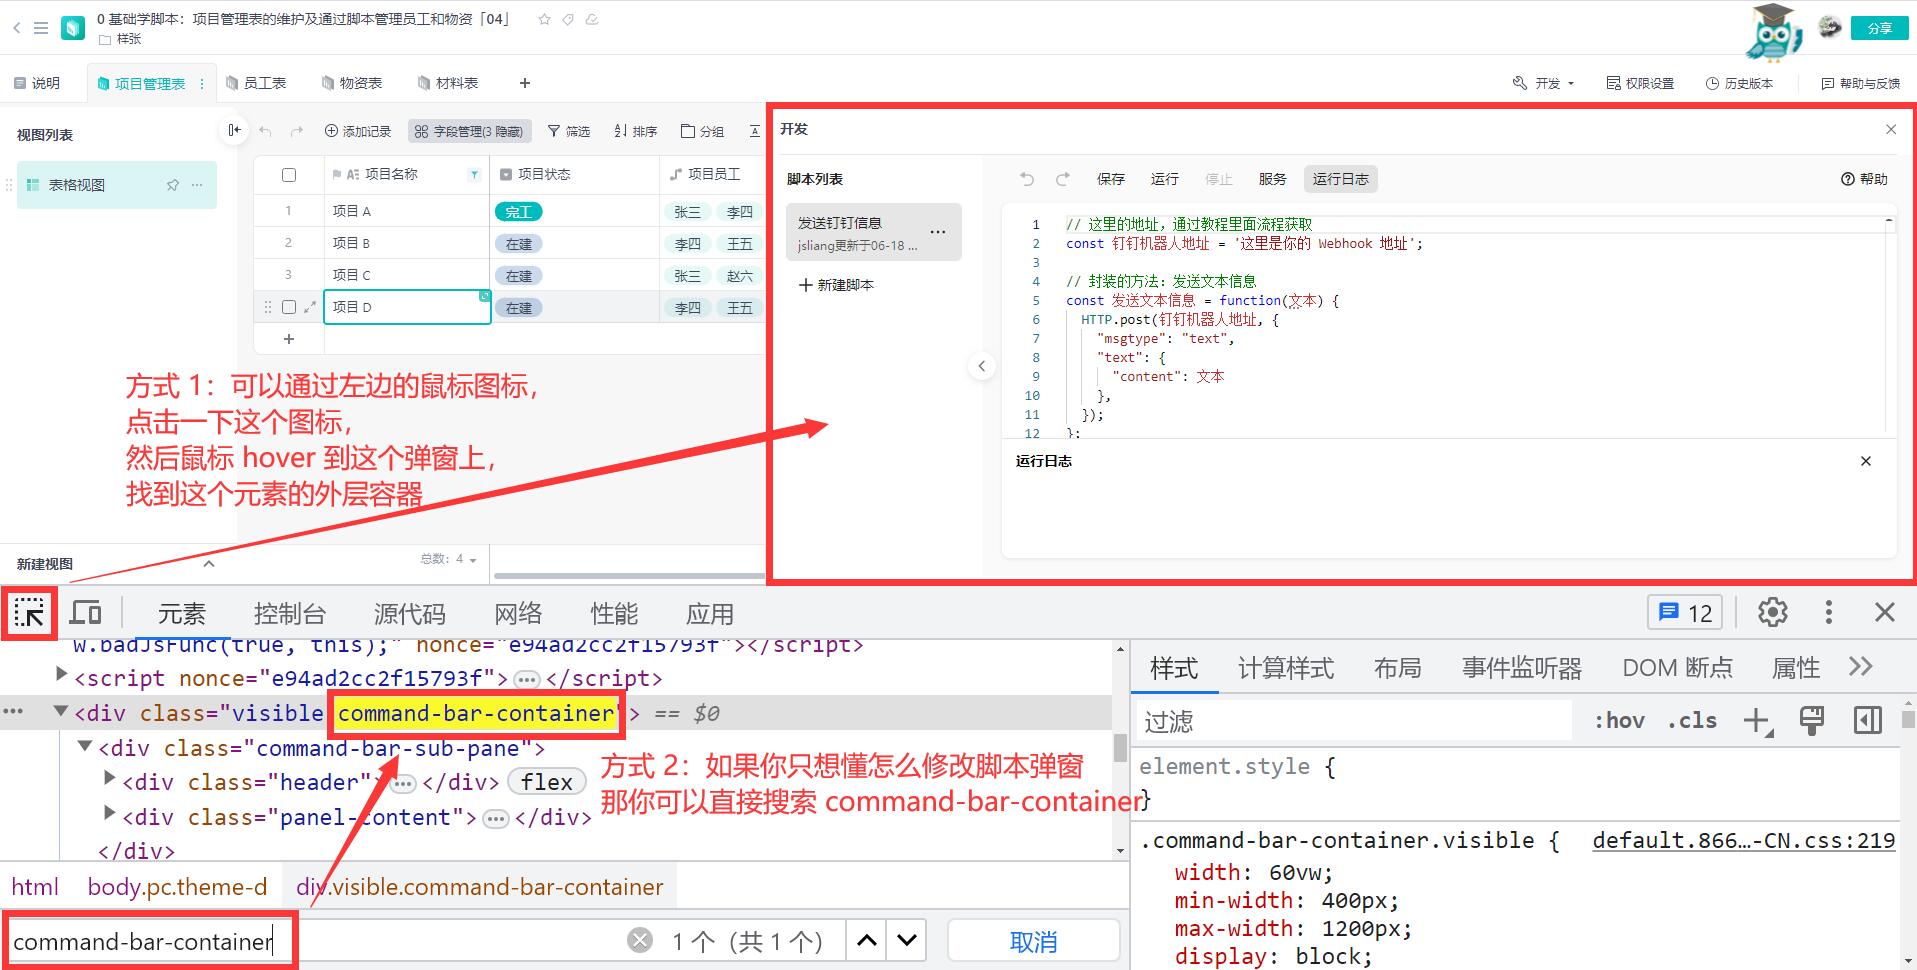Switch to the 员工表 sheet tab
Screen dimensions: 1917x970
(257, 83)
